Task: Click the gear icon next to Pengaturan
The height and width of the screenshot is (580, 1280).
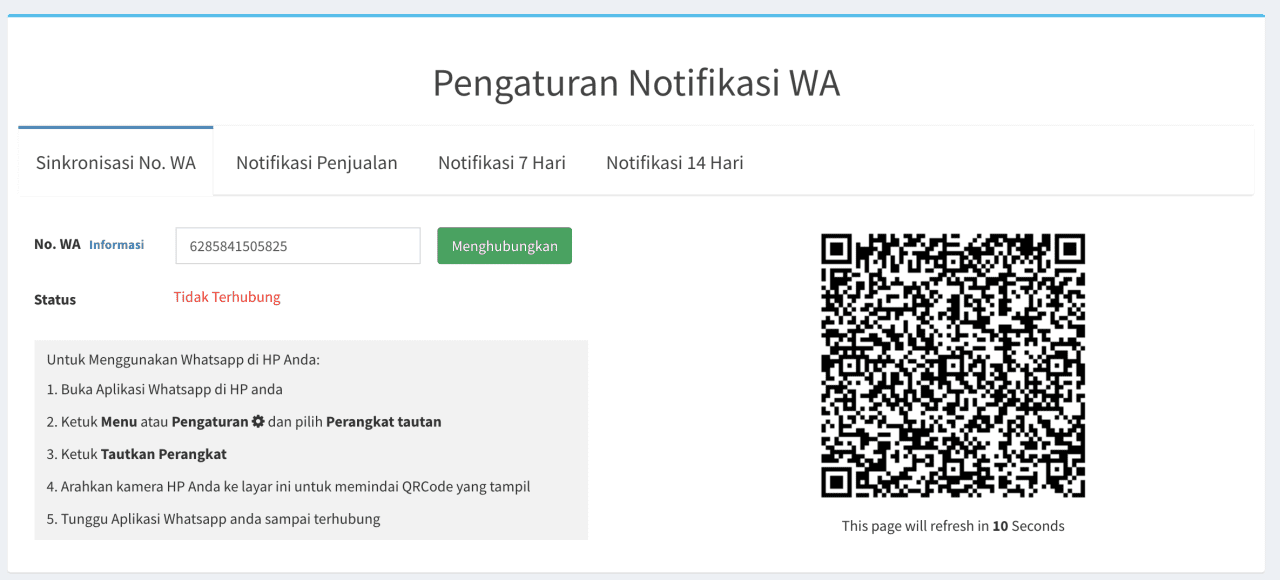Action: pyautogui.click(x=258, y=421)
